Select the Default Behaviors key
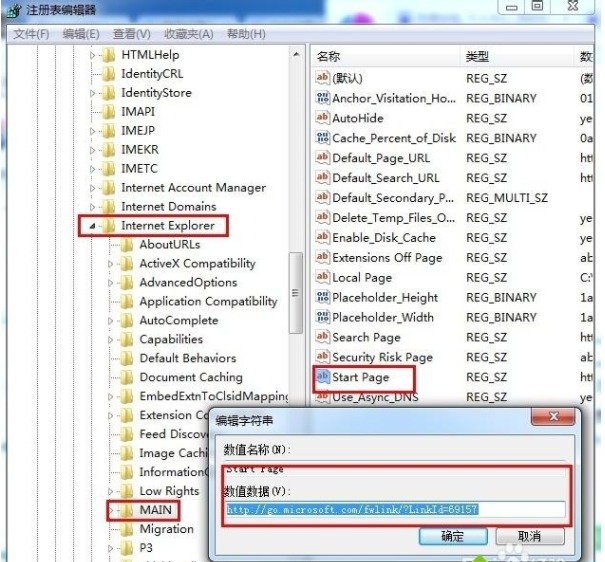Image resolution: width=605 pixels, height=562 pixels. pos(188,358)
